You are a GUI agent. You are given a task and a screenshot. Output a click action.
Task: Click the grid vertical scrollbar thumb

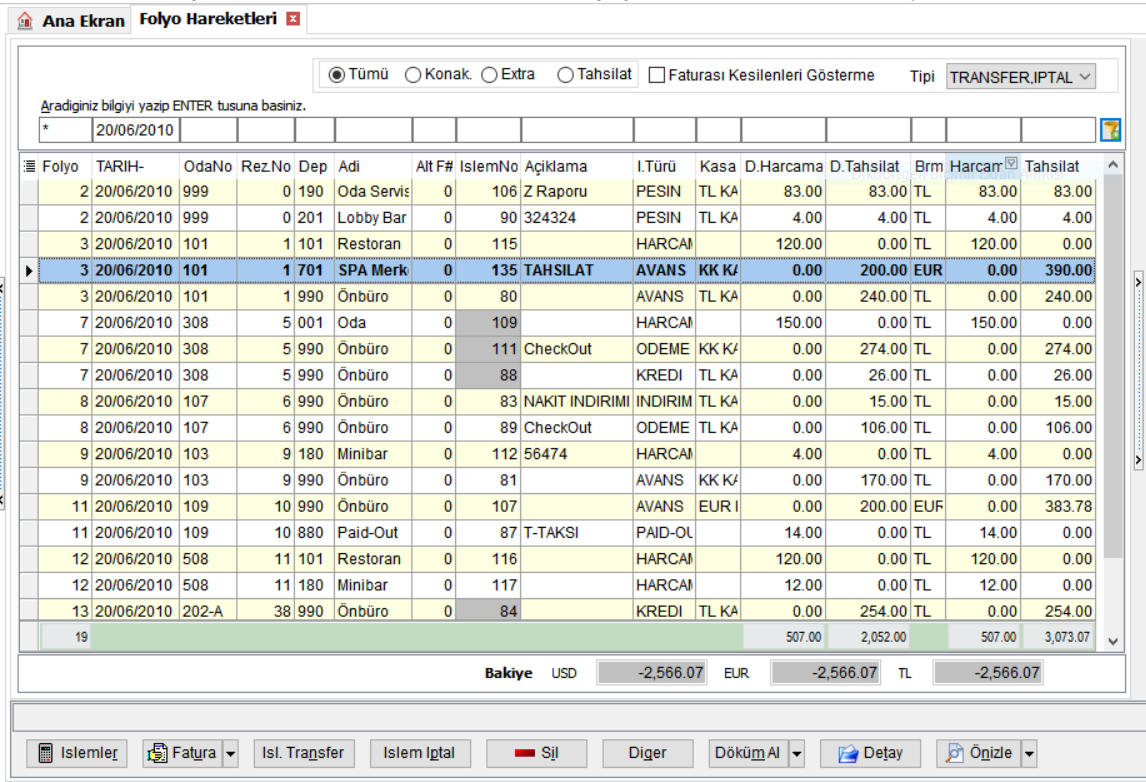[1112, 365]
